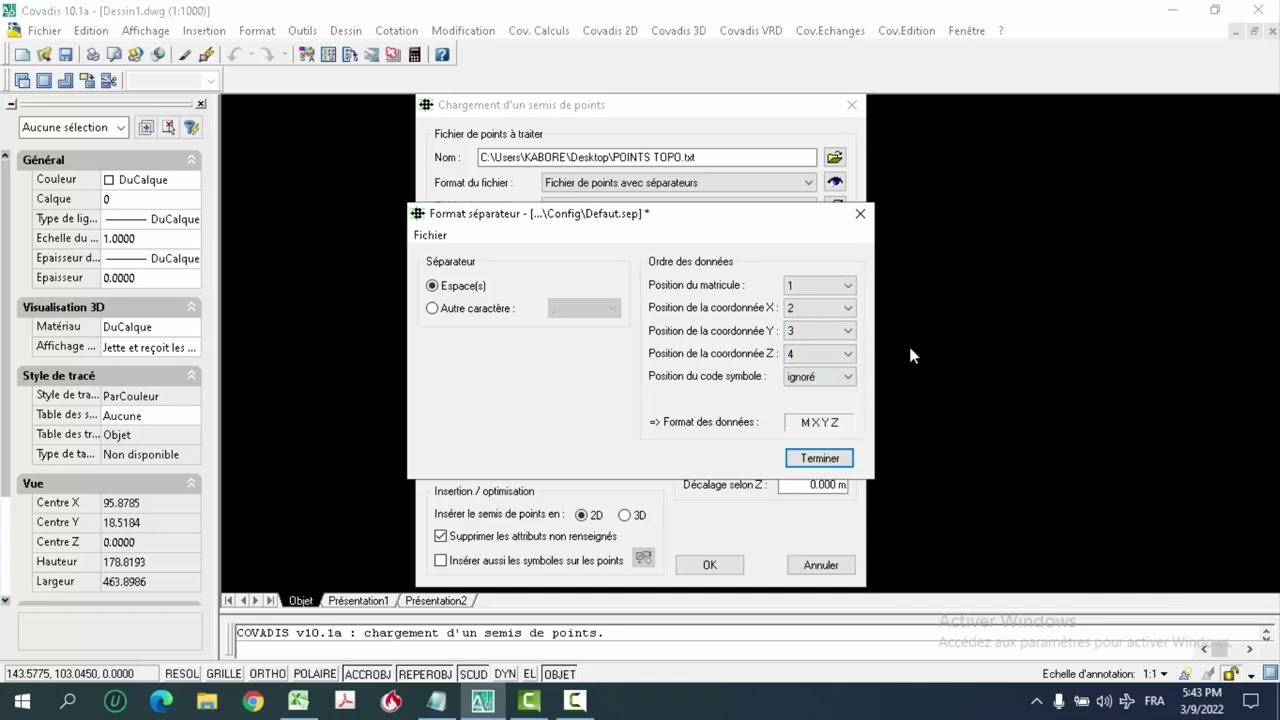Click the Undo arrow icon
Viewport: 1280px width, 720px height.
(x=236, y=55)
